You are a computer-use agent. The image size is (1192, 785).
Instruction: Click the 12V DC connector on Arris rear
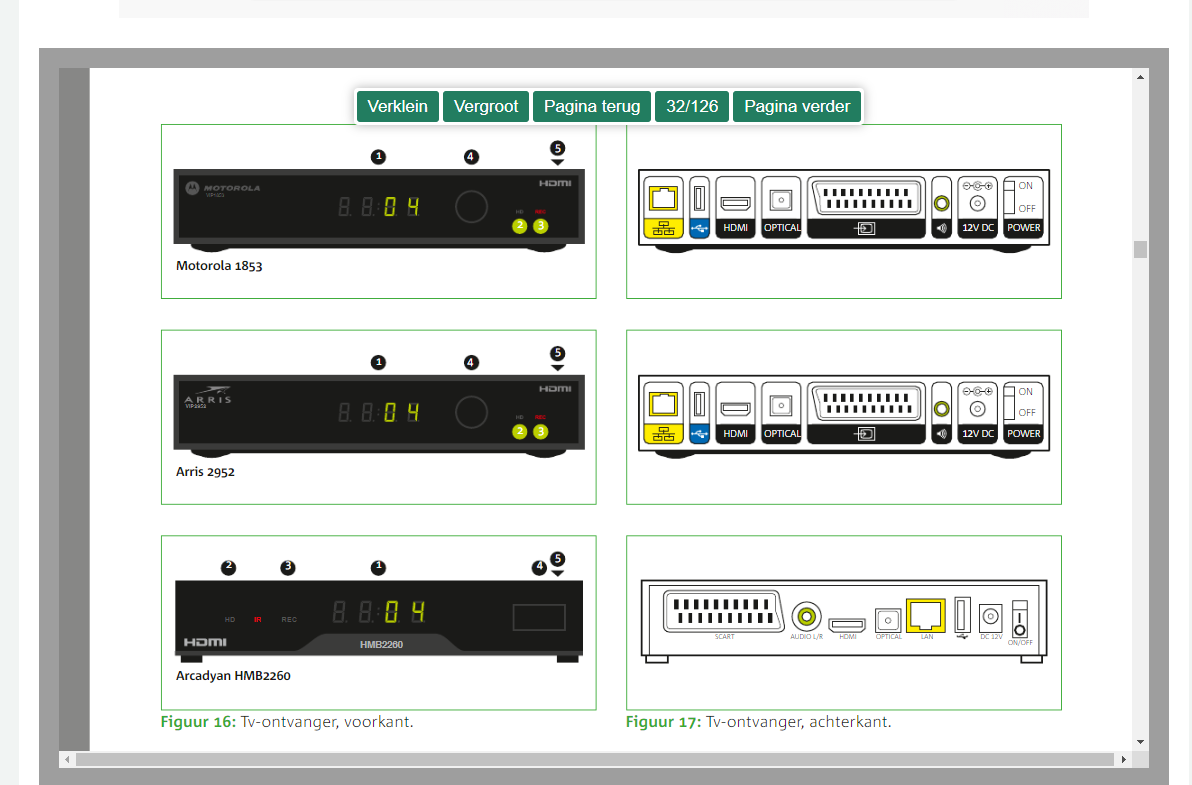(978, 413)
